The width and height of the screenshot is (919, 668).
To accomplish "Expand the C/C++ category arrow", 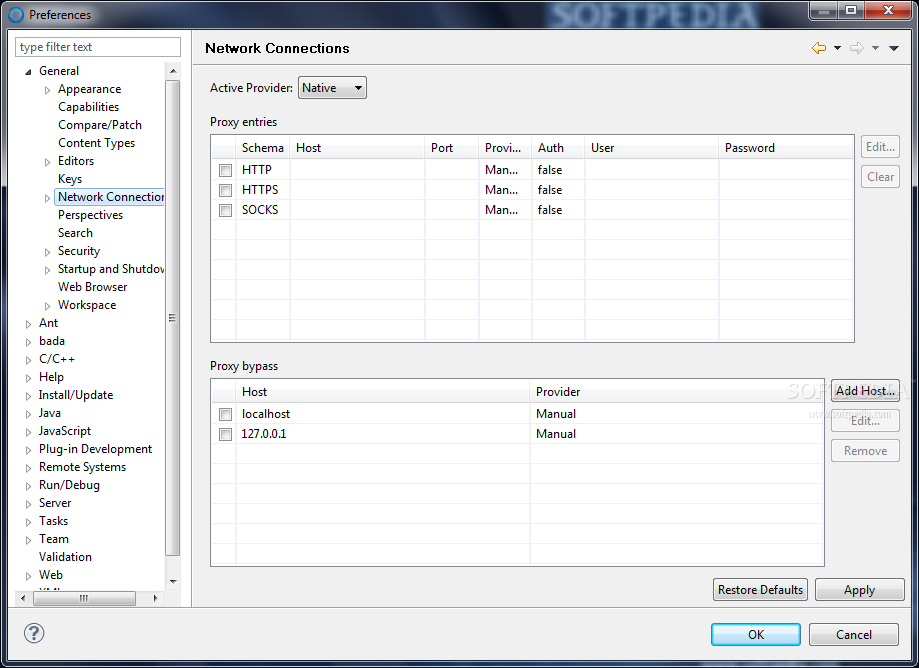I will click(x=28, y=360).
